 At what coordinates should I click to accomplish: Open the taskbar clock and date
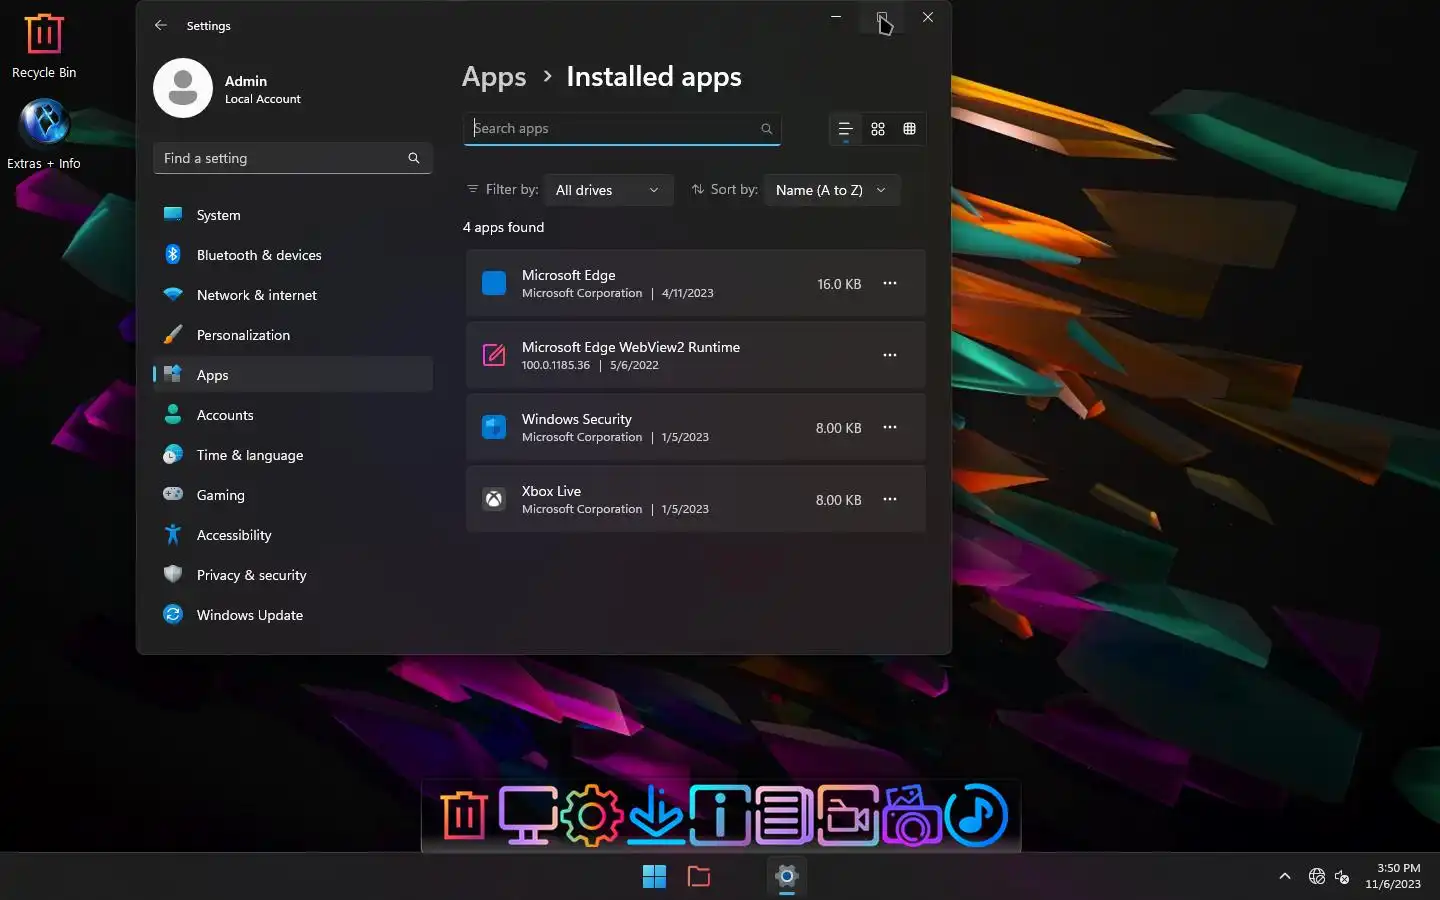pos(1393,876)
